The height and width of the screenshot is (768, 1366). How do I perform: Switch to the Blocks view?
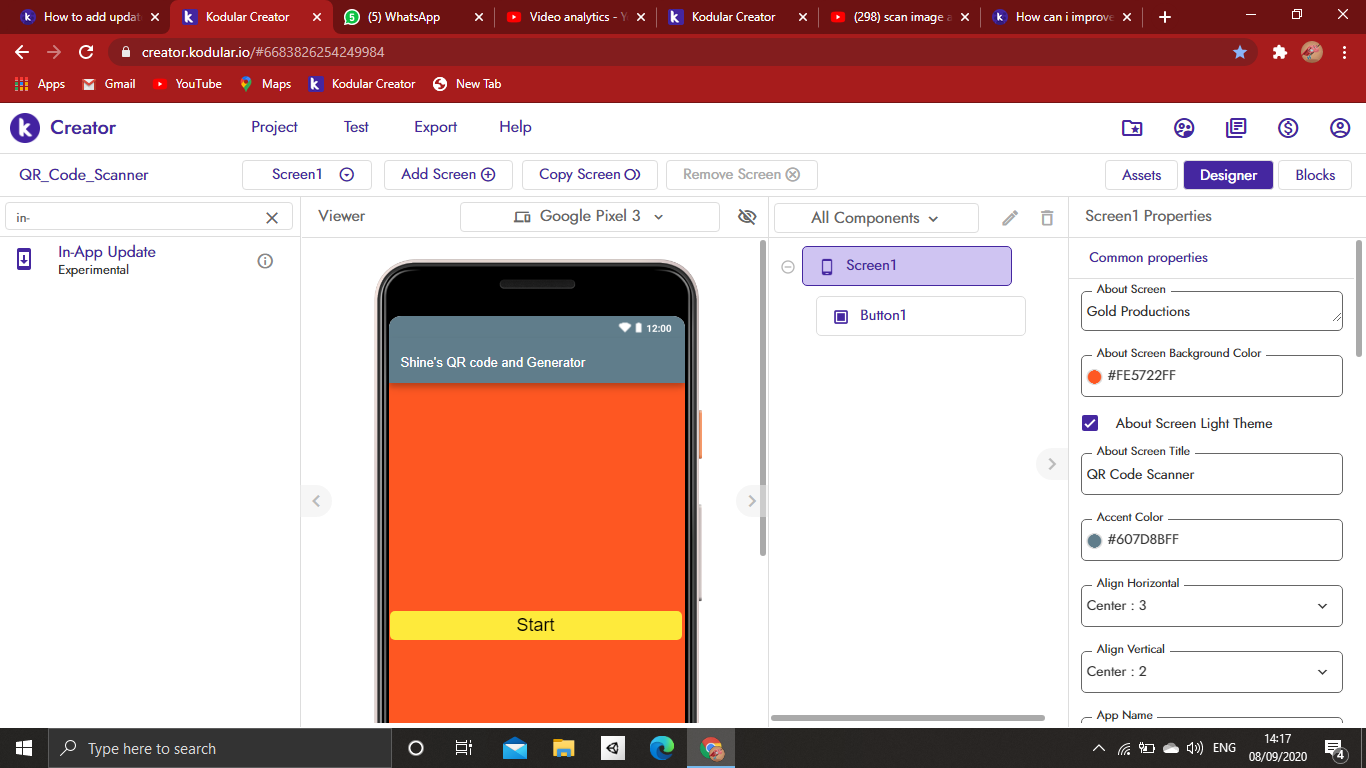(1315, 175)
